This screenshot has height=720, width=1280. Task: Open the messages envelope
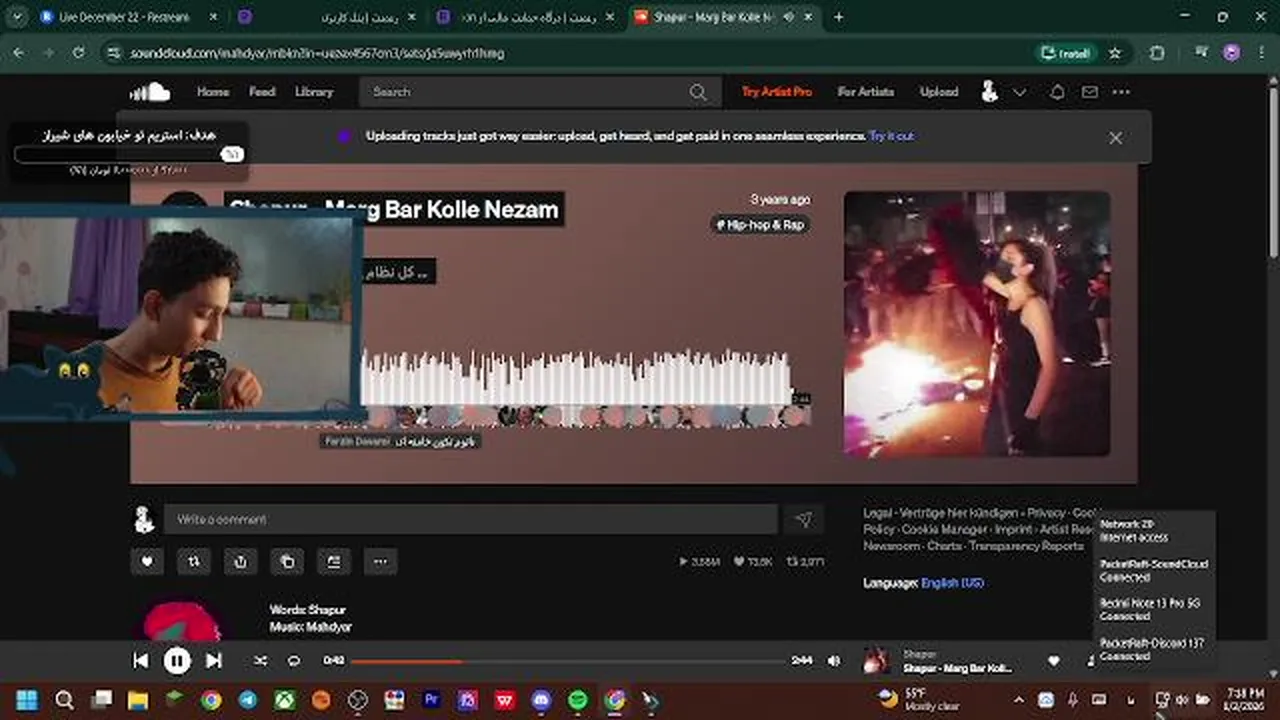(x=1090, y=92)
